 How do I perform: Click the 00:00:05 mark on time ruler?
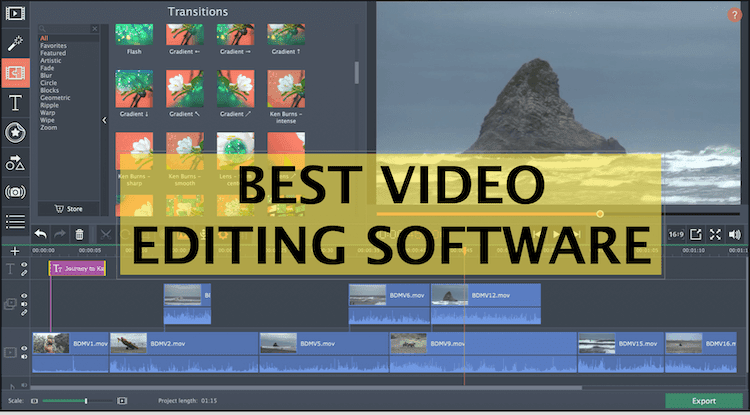(90, 251)
